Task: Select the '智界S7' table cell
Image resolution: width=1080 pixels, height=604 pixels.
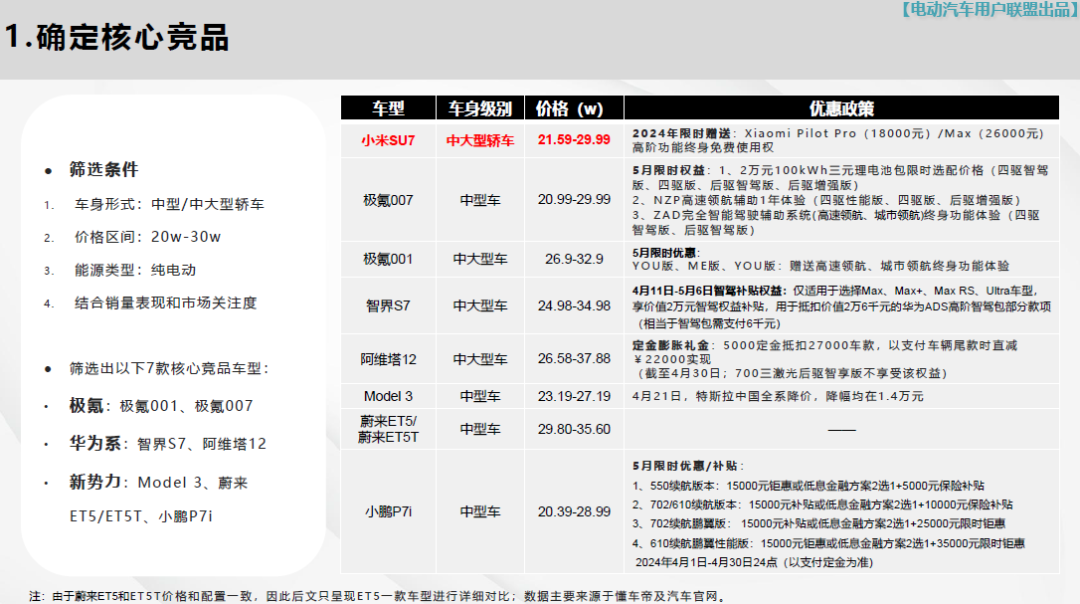Action: click(x=388, y=306)
